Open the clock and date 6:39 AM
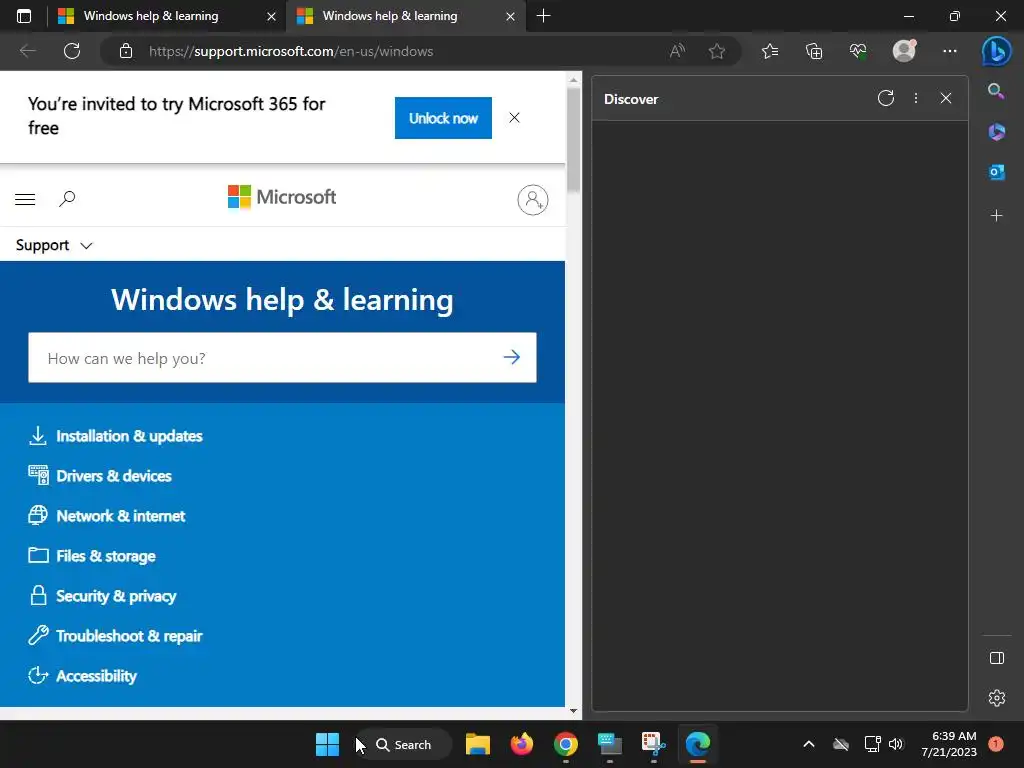Screen dimensions: 1024x768 [949, 744]
